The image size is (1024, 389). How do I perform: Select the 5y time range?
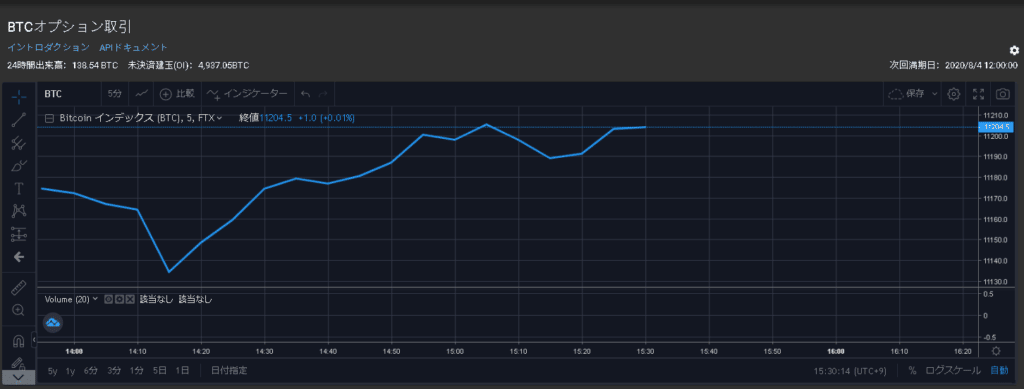coord(52,371)
